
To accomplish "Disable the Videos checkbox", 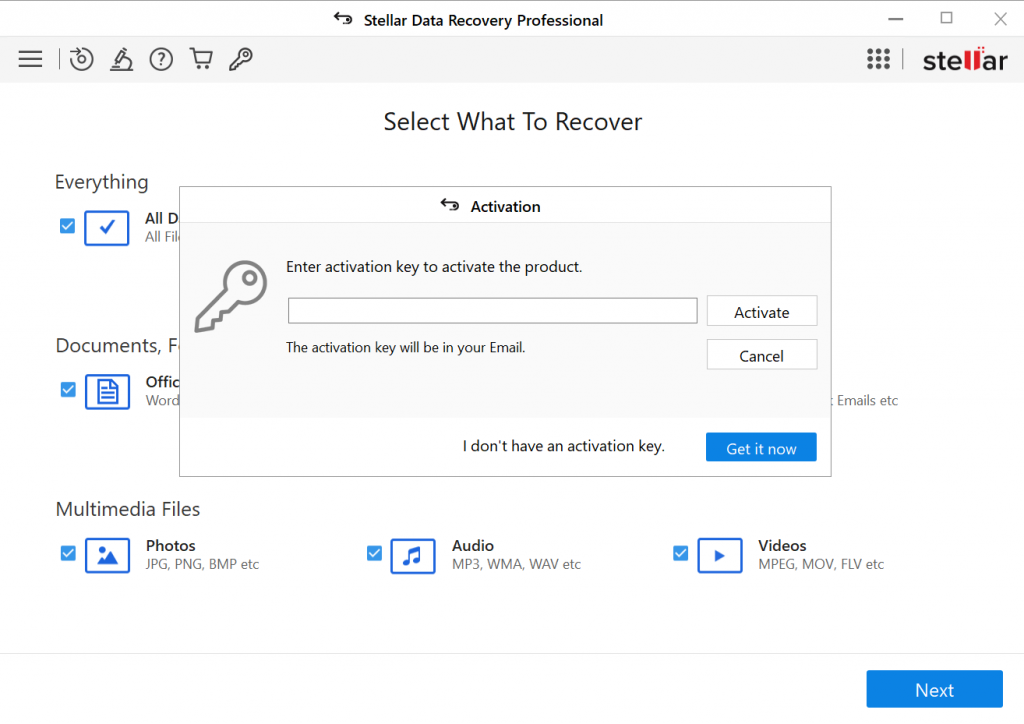I will pos(680,553).
